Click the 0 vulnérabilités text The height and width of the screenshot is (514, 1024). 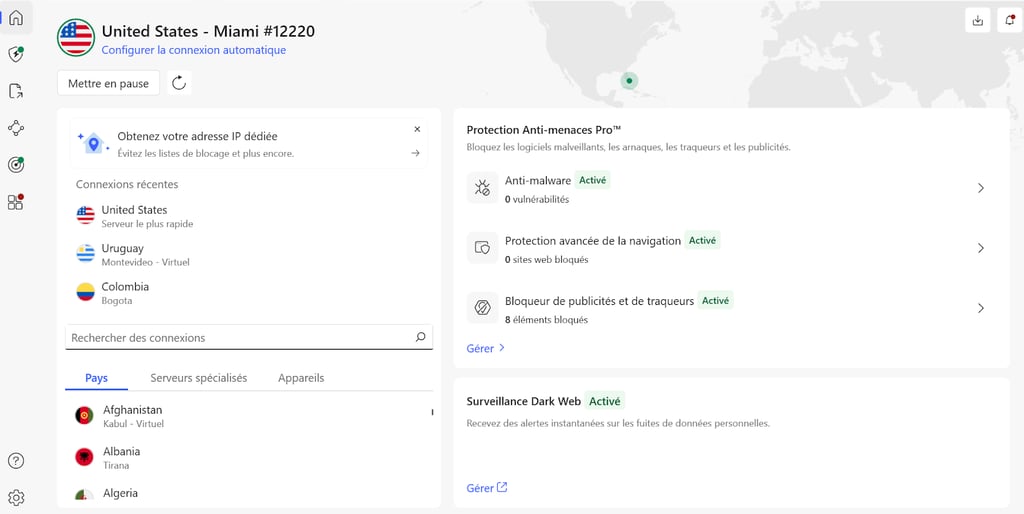point(537,200)
